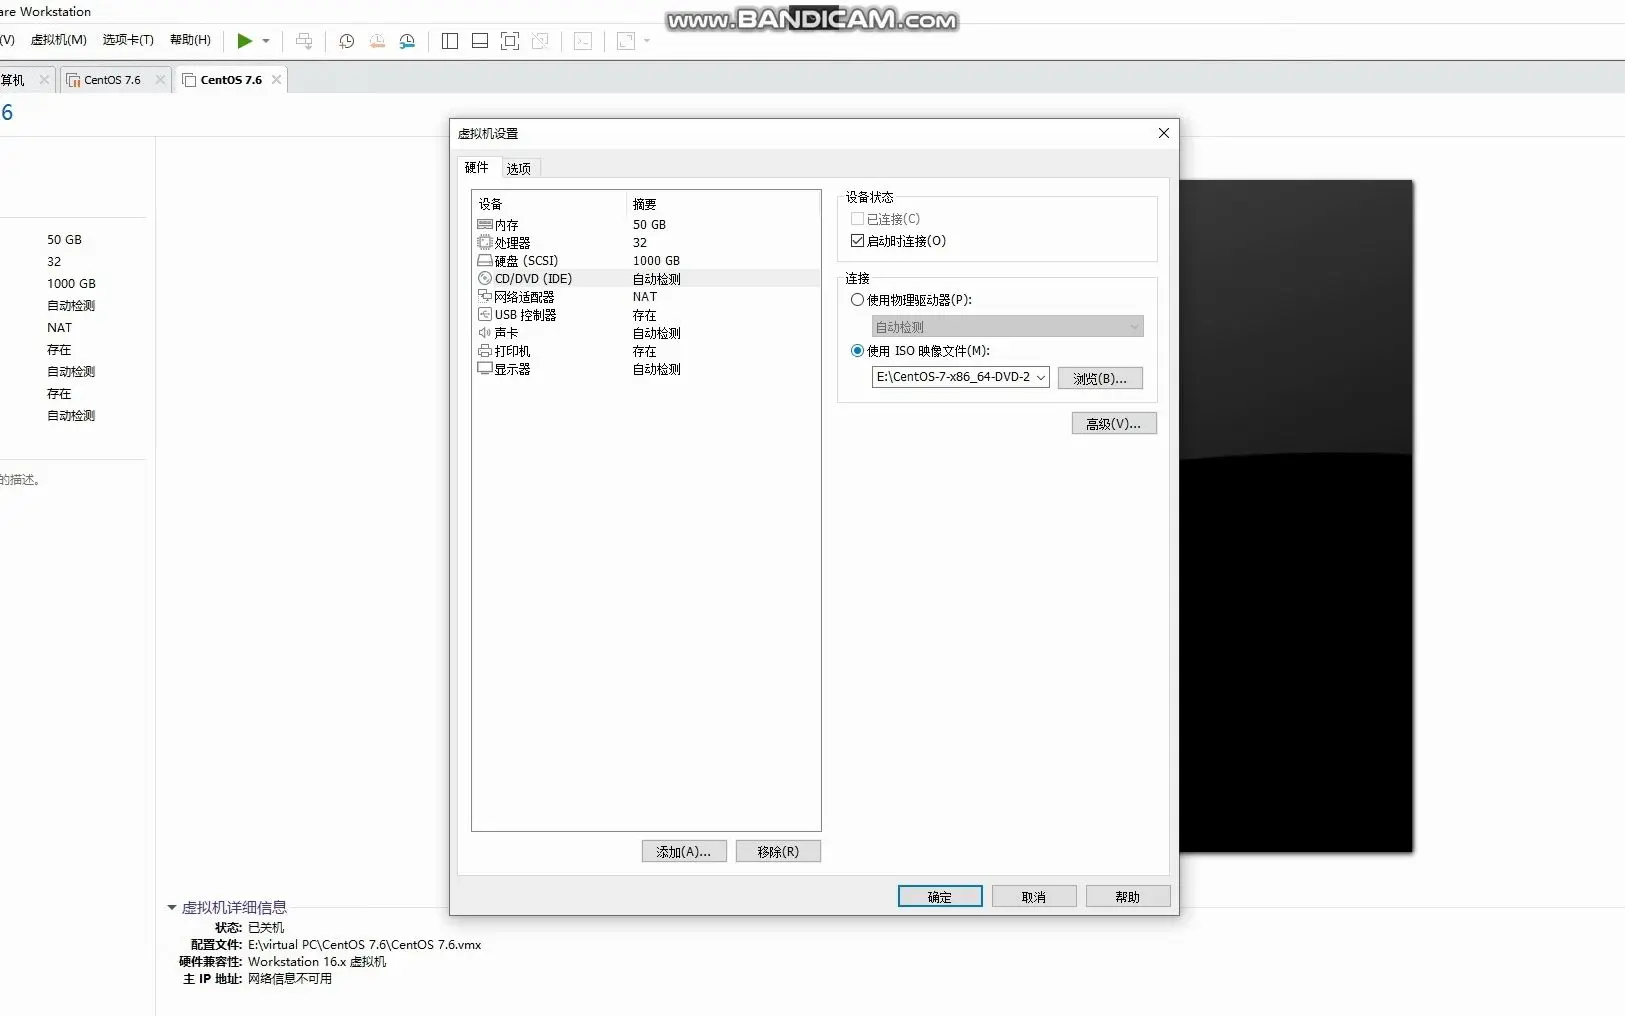Select the 网络适配器 device row

point(646,297)
